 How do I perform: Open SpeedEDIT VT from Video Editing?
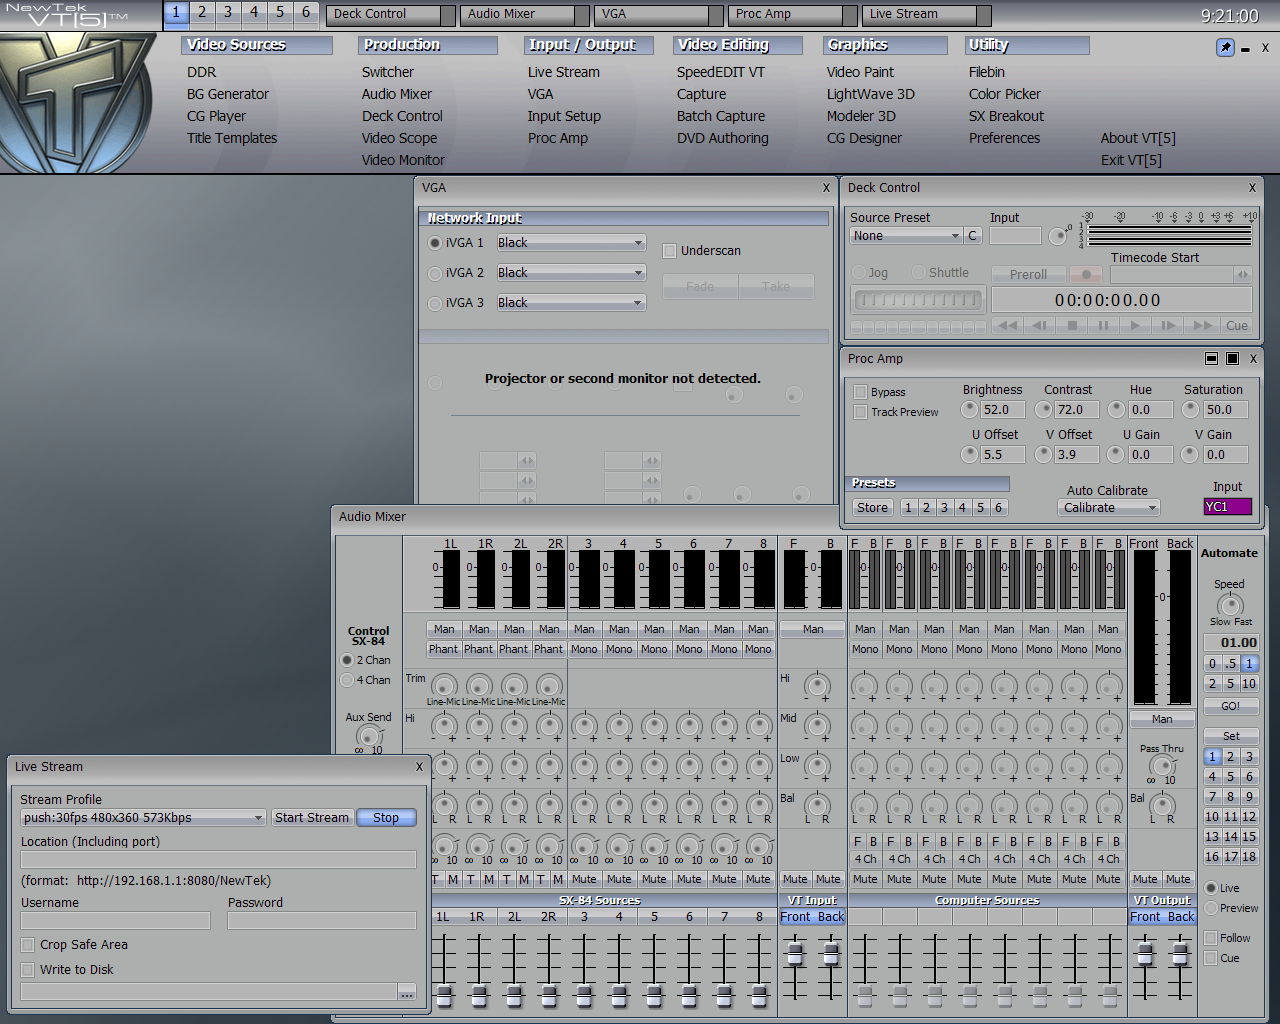click(720, 72)
